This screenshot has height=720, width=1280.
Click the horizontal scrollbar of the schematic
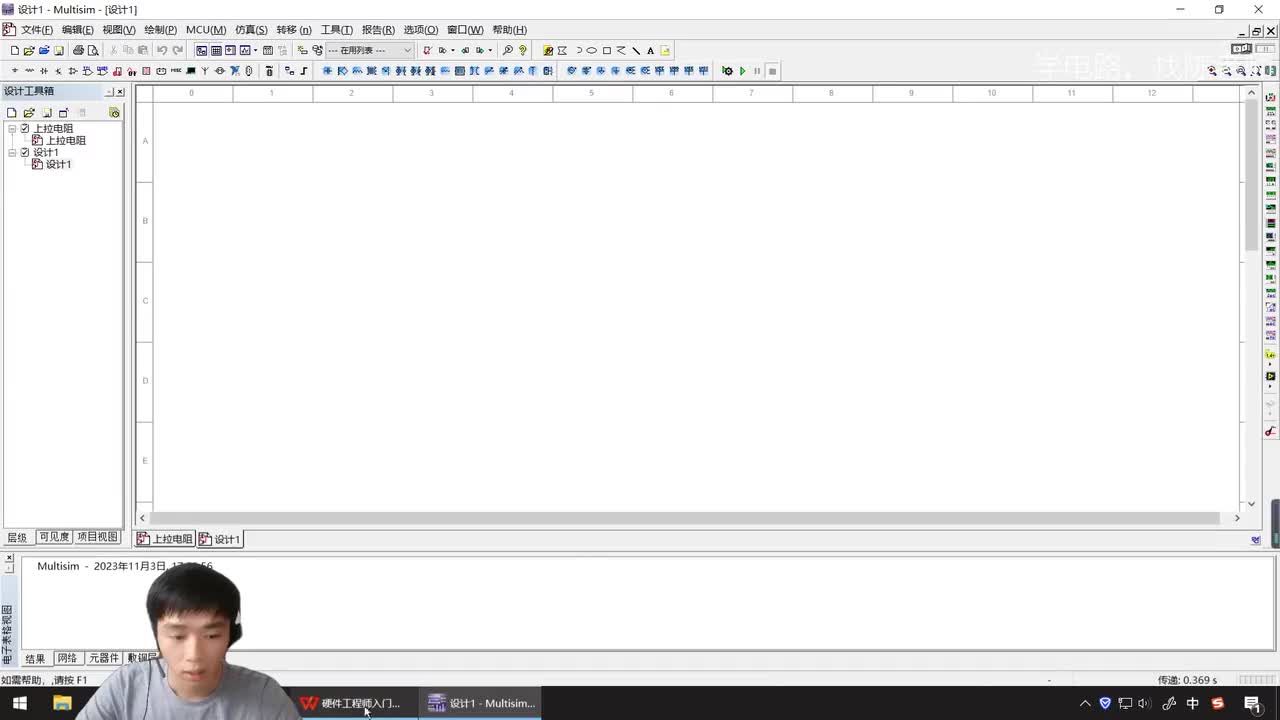(x=685, y=518)
